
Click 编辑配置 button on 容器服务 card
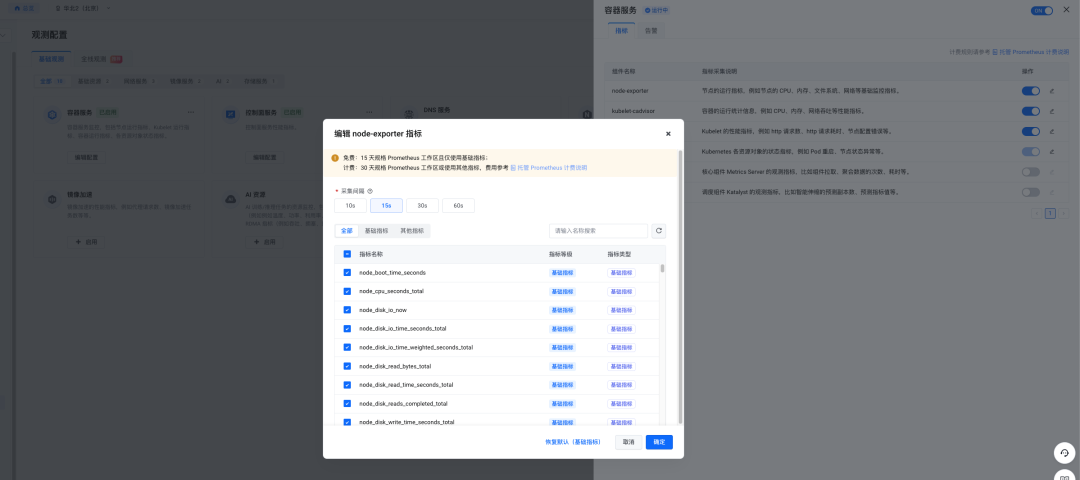click(x=87, y=157)
